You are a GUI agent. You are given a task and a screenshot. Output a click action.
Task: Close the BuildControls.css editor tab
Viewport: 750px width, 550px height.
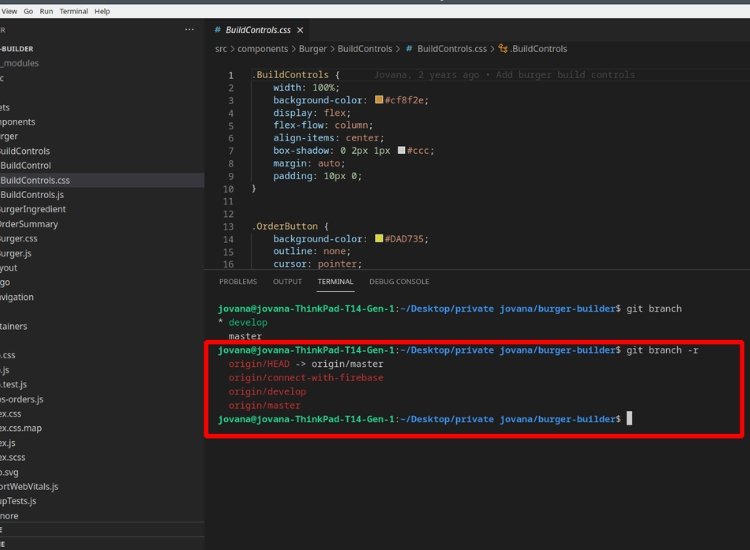tap(300, 30)
